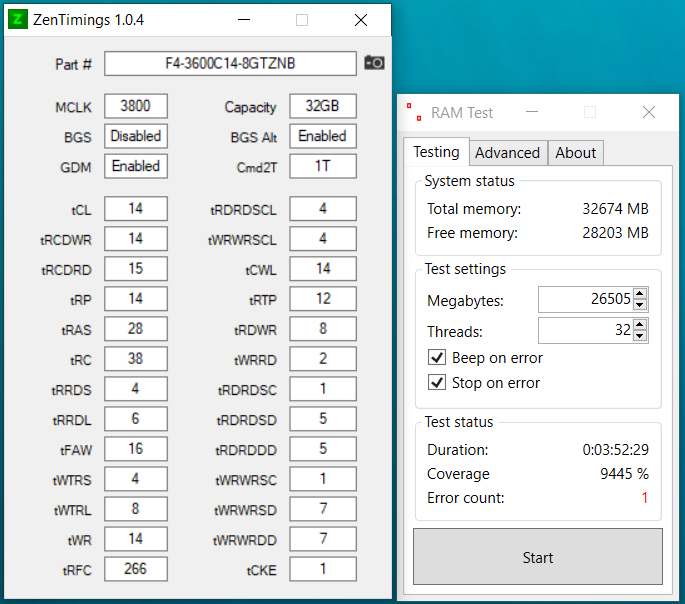Screen dimensions: 685x604
Task: Minimize the ZenTimings window
Action: [x=244, y=20]
